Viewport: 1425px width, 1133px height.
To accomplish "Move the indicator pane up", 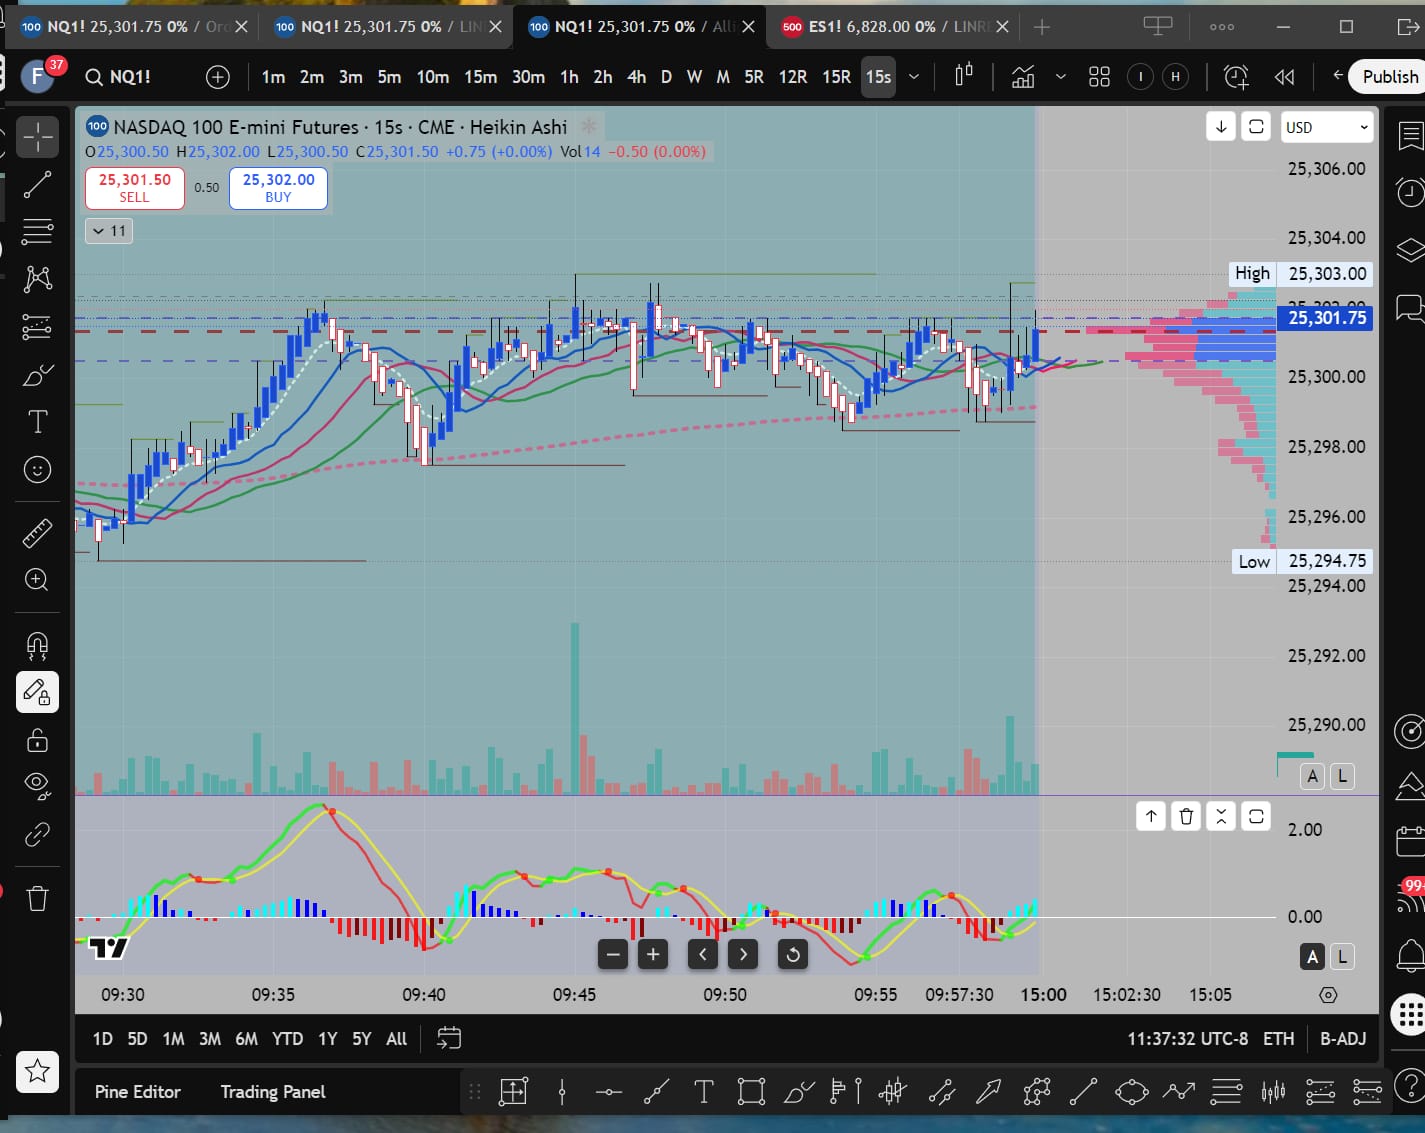I will (x=1151, y=817).
